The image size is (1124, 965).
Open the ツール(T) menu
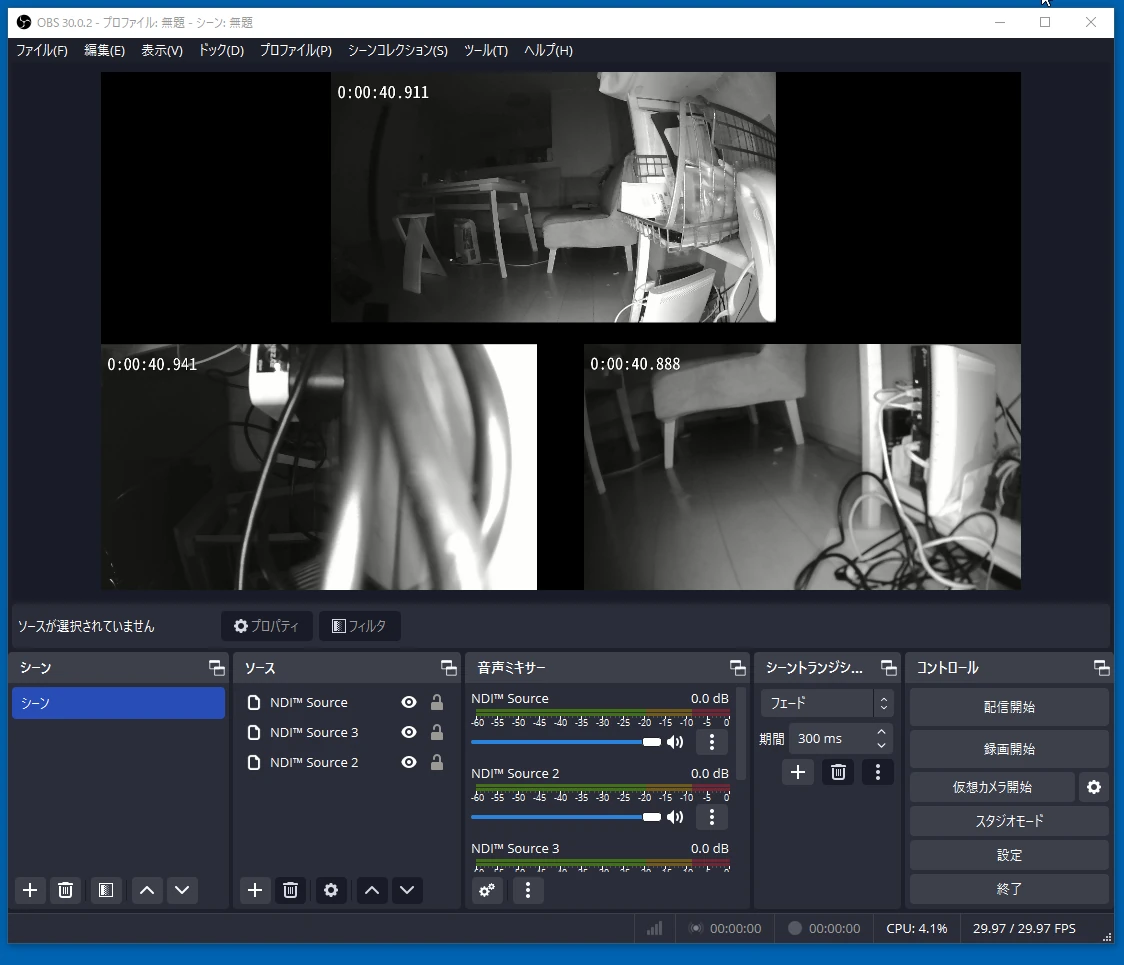point(486,50)
